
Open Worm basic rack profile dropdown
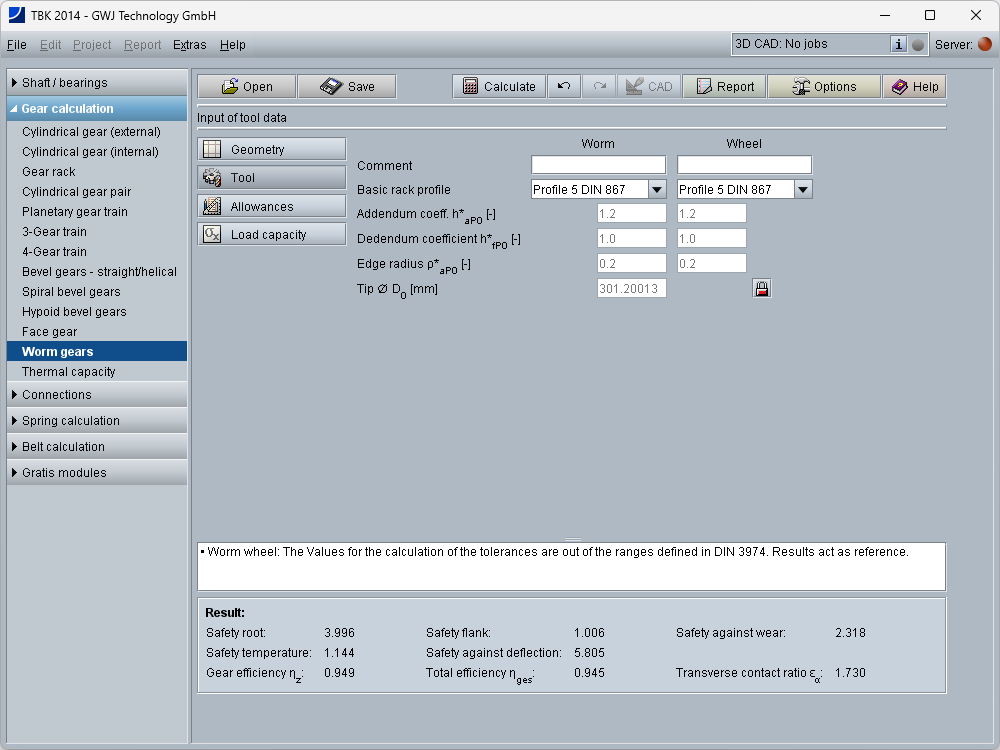point(657,190)
